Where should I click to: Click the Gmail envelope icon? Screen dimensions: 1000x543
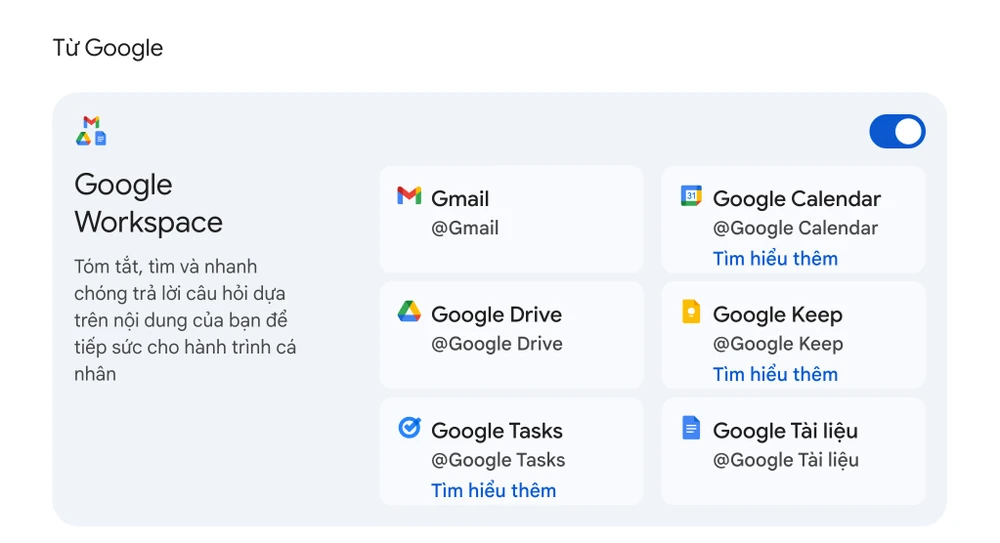click(x=409, y=196)
